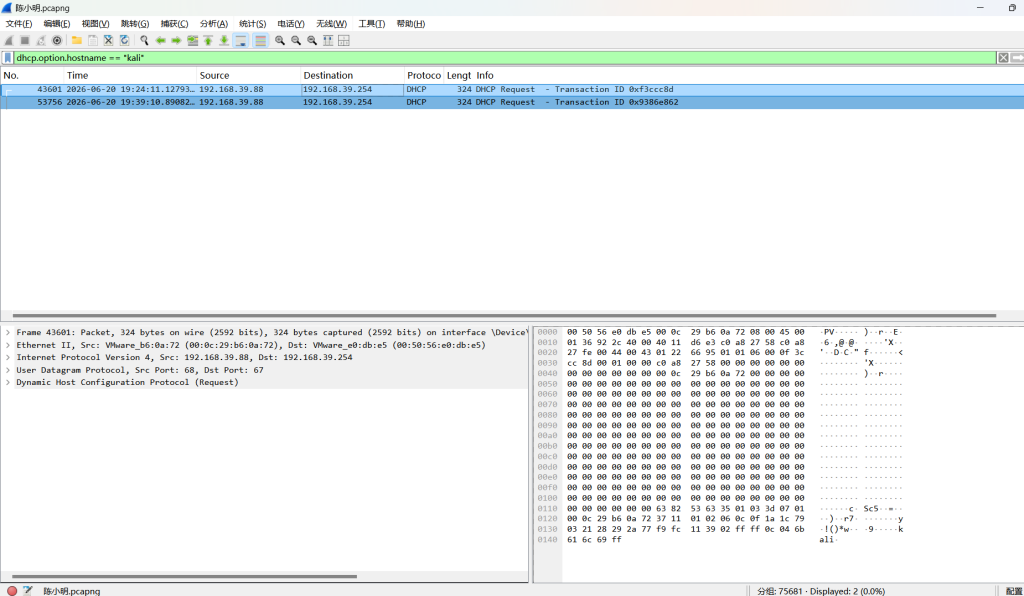Expand User Datagram Protocol node
1024x596 pixels.
pos(8,369)
